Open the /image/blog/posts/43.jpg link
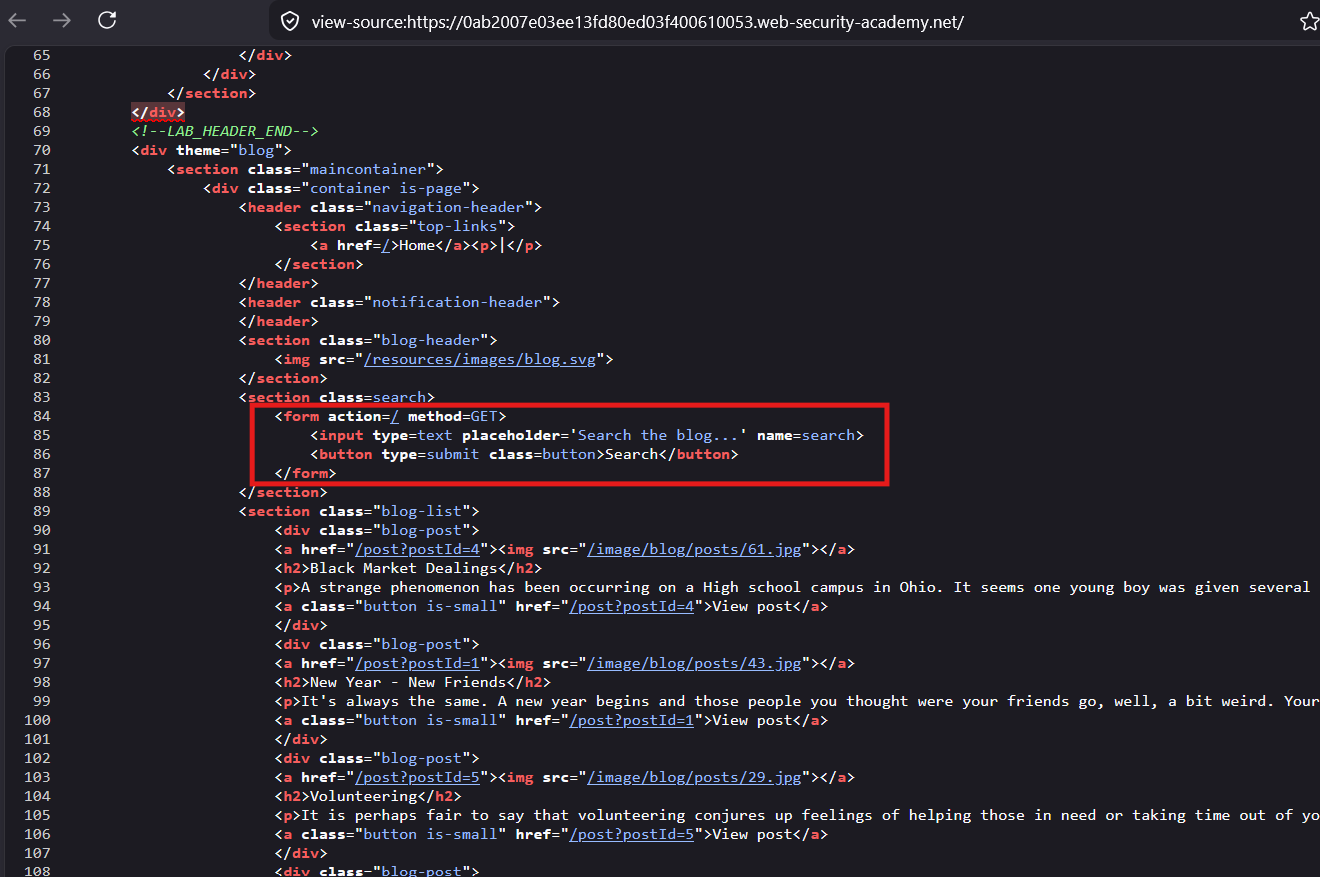This screenshot has height=877, width=1320. pyautogui.click(x=694, y=663)
